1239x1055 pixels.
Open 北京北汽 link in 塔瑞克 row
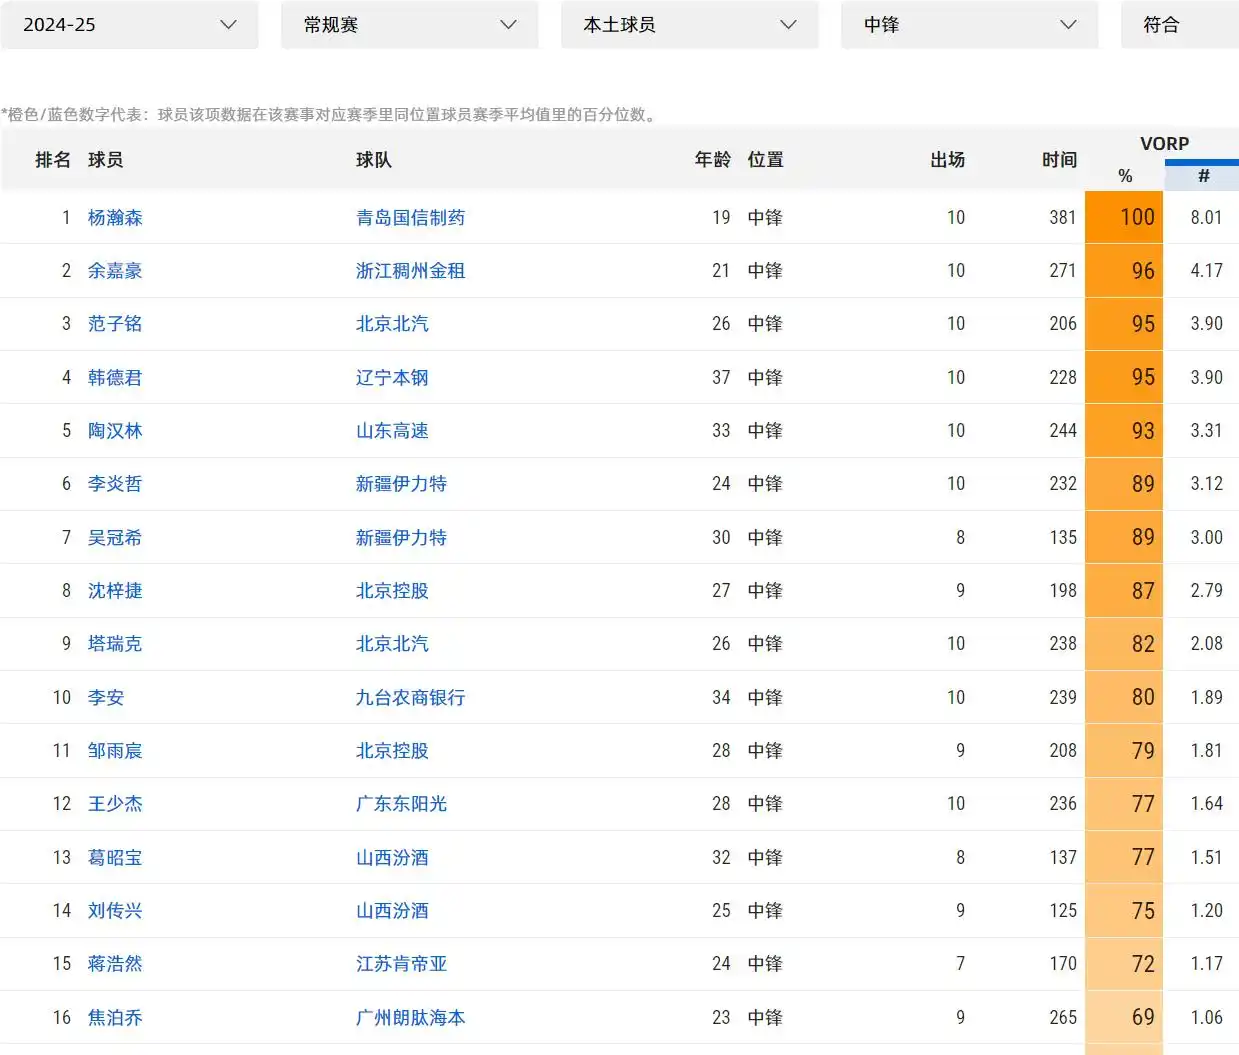point(392,644)
